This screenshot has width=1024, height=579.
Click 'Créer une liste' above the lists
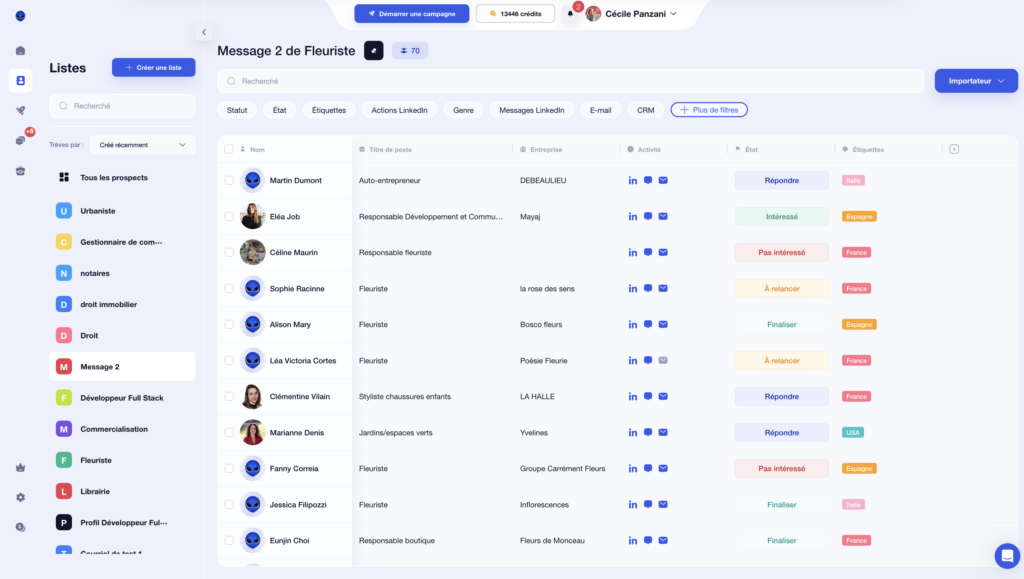(x=153, y=66)
